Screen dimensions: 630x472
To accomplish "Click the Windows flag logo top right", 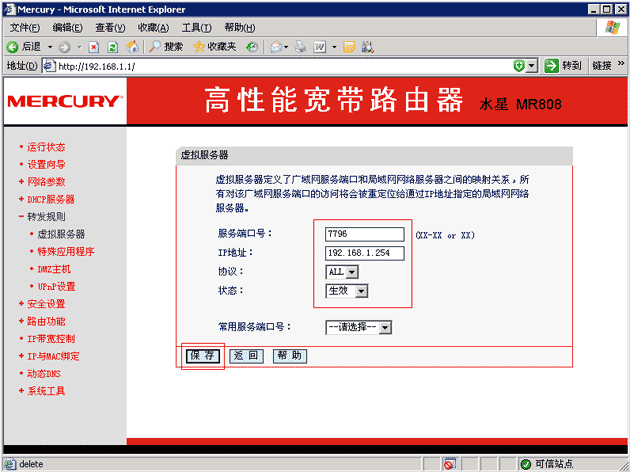I will click(x=612, y=28).
